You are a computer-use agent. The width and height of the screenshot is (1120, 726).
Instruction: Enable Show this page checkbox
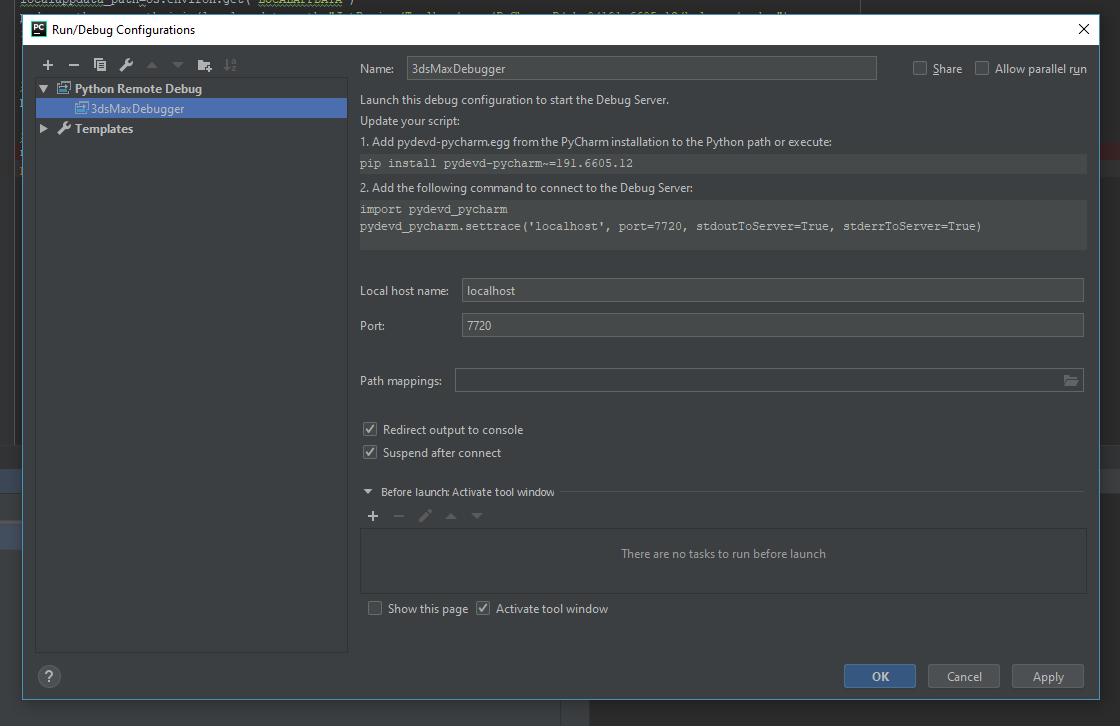(375, 608)
